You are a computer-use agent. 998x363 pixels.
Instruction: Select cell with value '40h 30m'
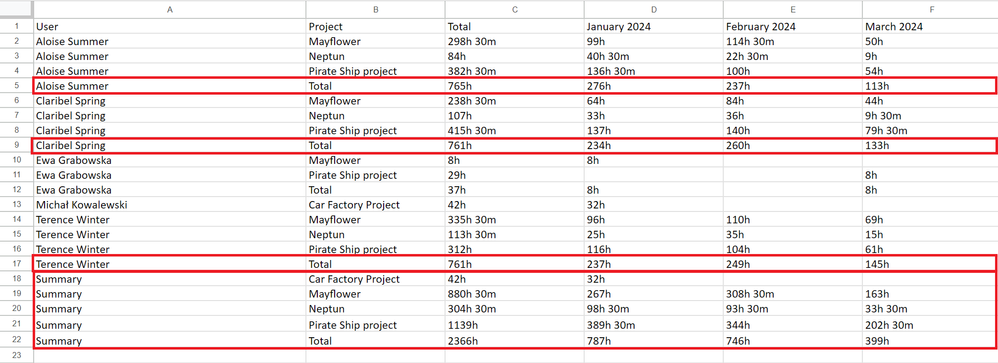[x=654, y=56]
